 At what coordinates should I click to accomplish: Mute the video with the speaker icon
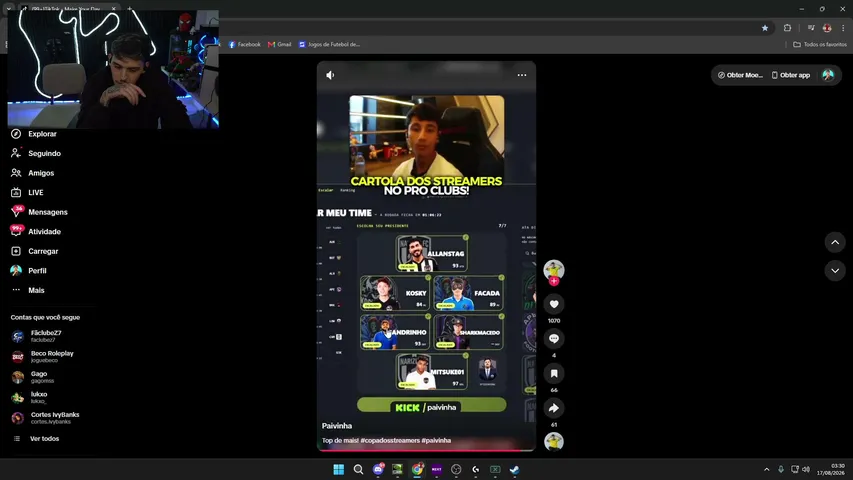pos(330,75)
